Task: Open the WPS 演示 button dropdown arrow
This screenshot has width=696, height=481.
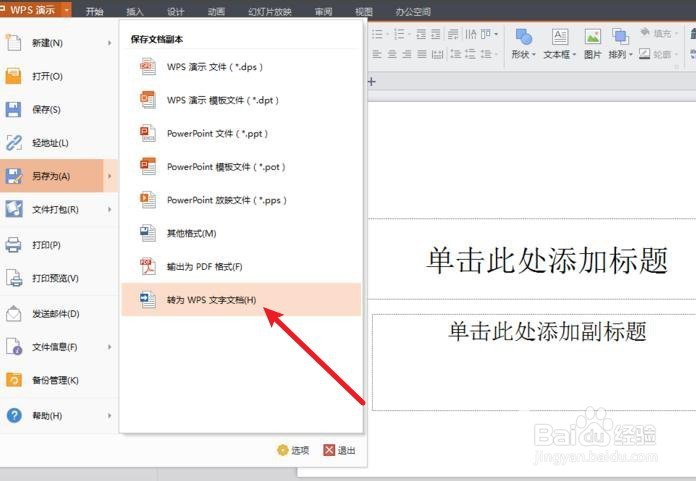Action: [66, 9]
